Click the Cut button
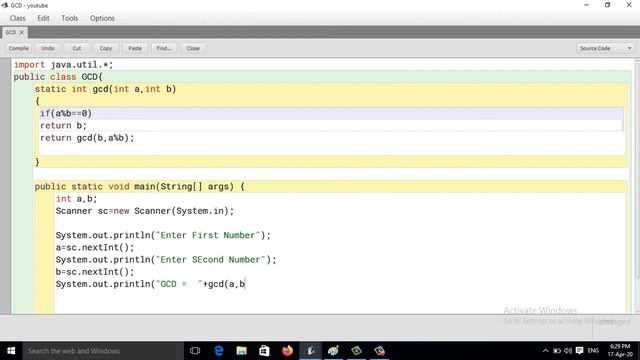 click(77, 48)
